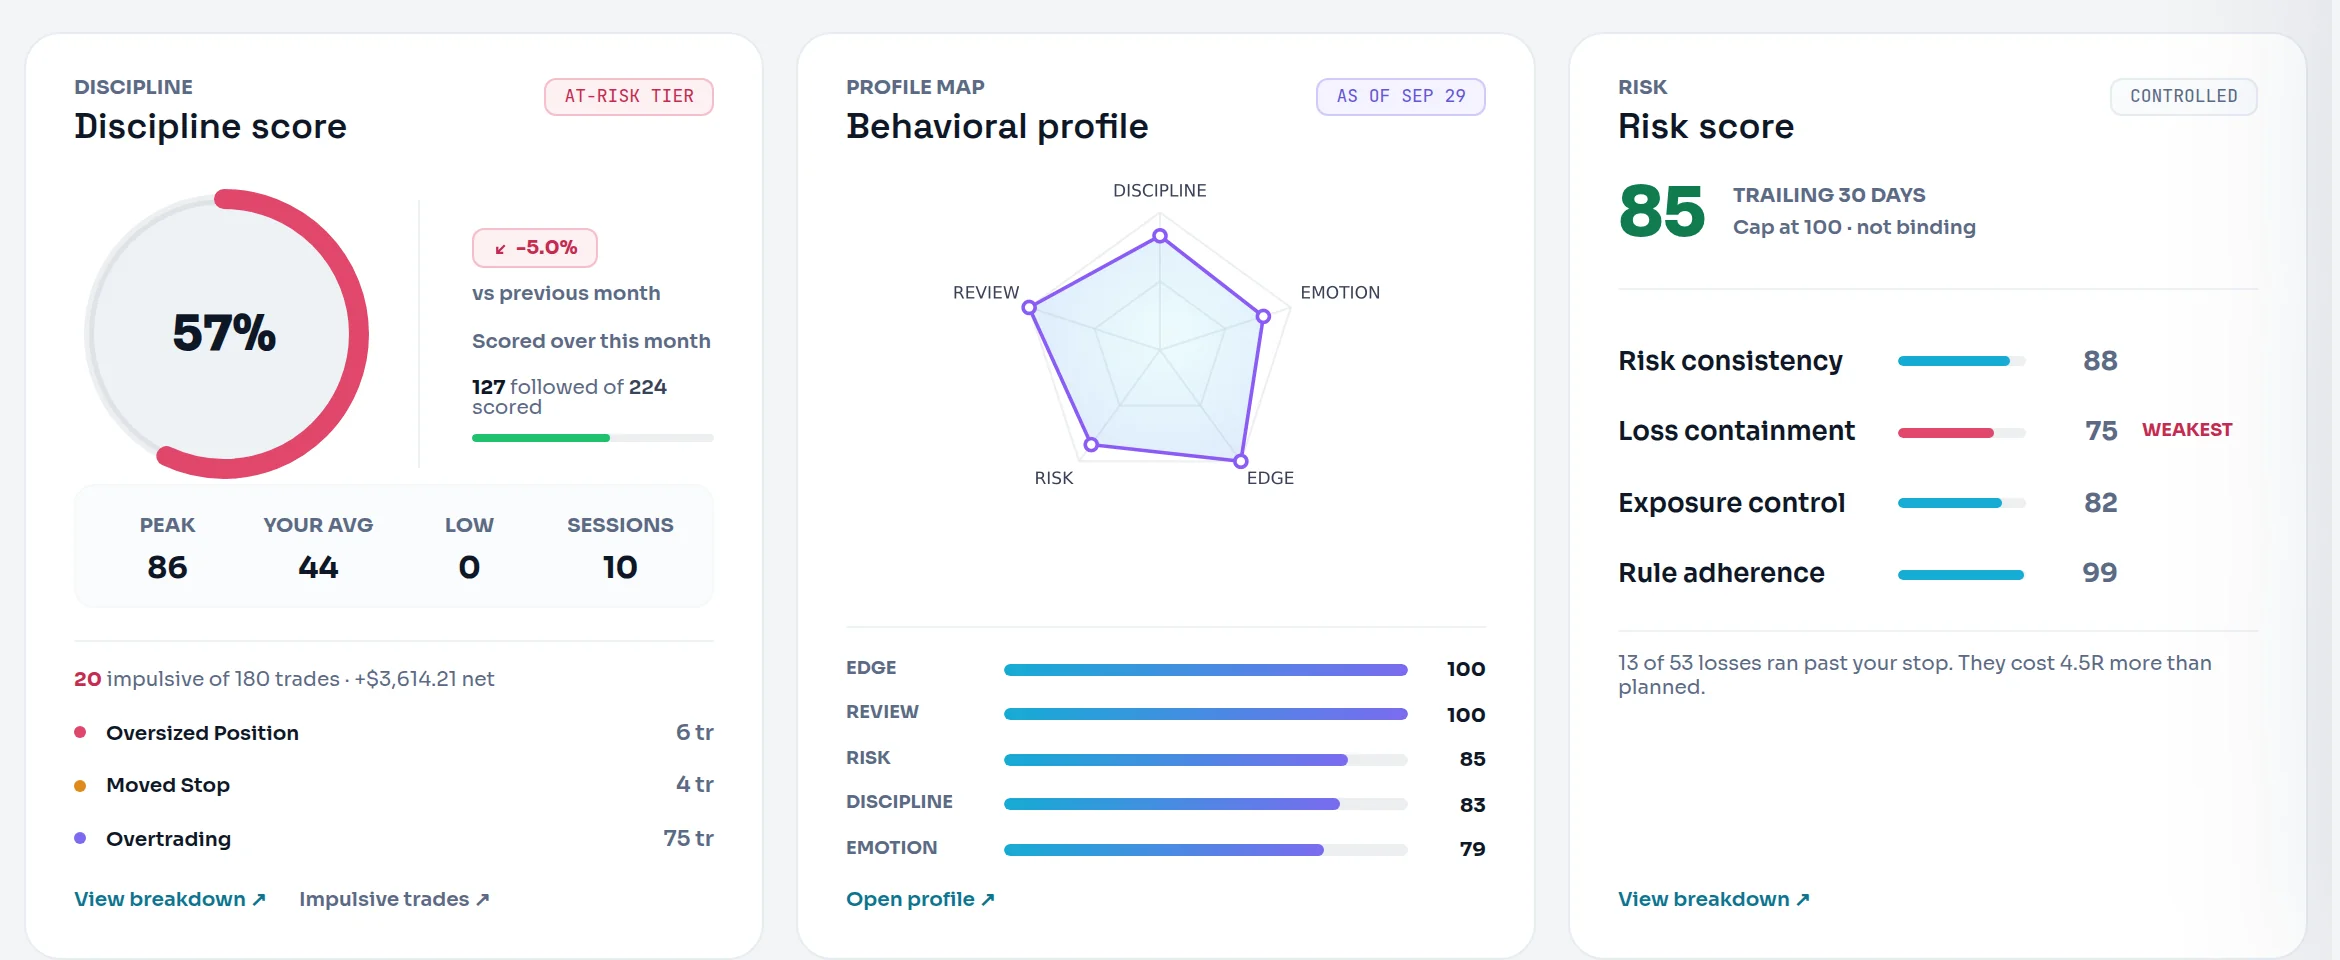2340x960 pixels.
Task: Click the AS OF SEP 29 badge
Action: [1401, 97]
